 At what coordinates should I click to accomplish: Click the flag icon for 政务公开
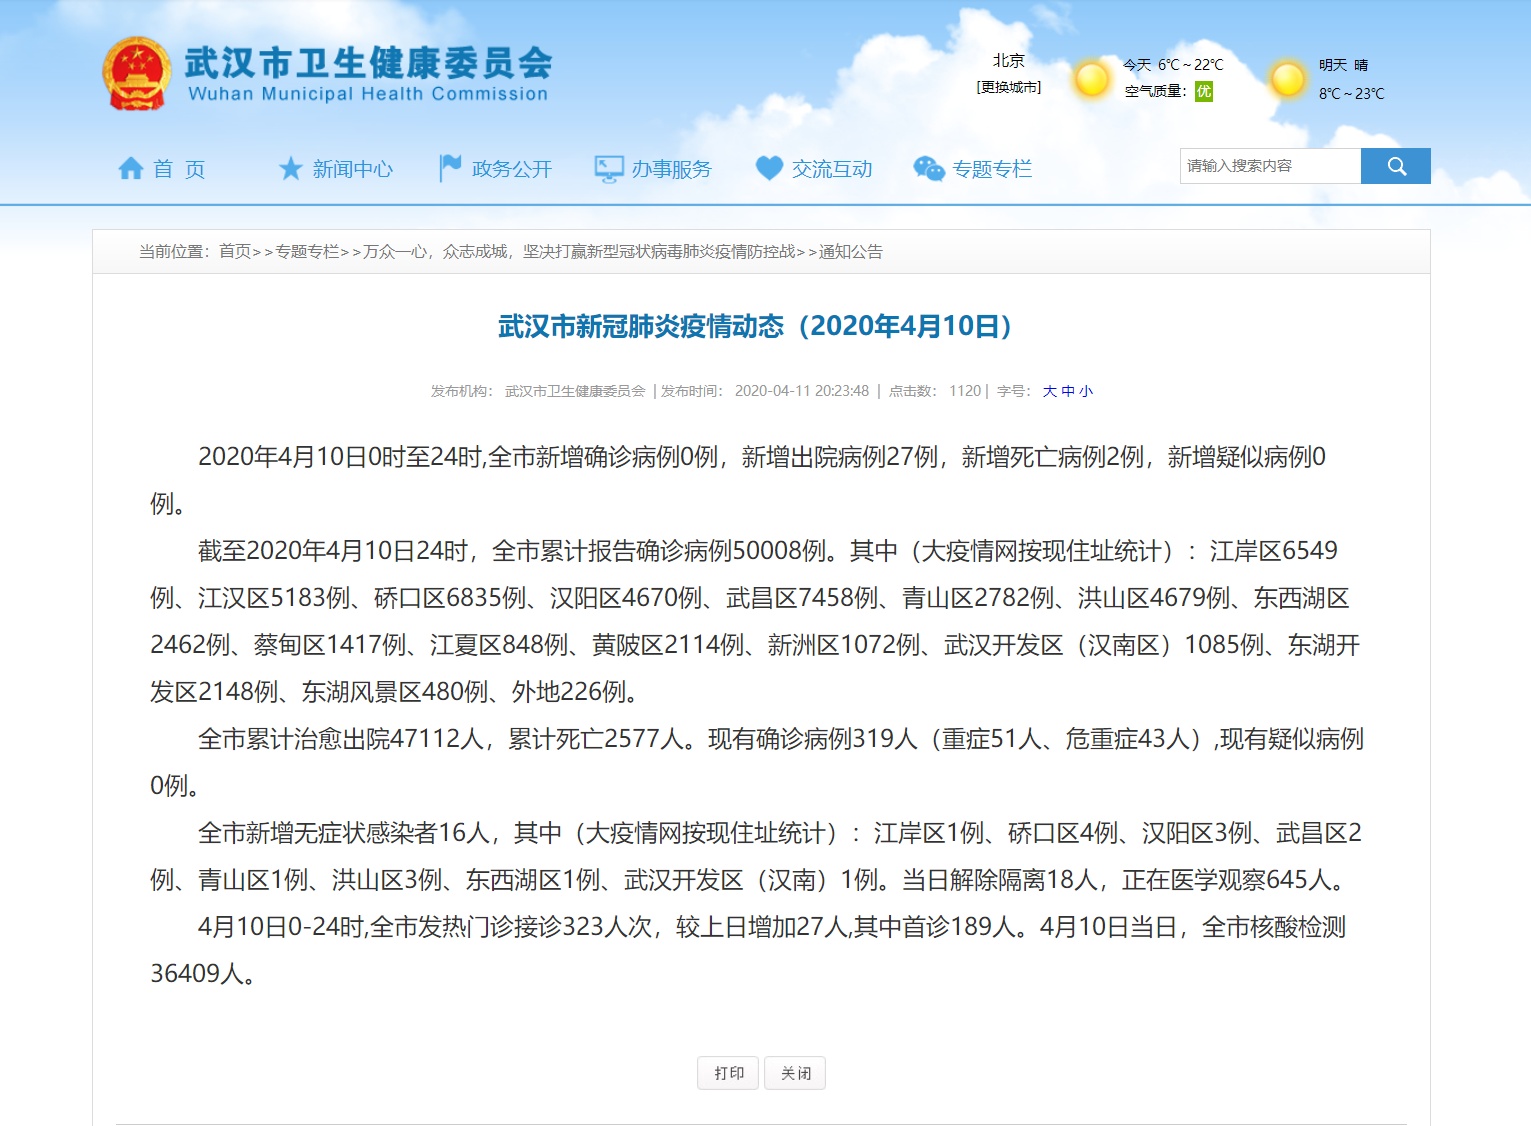click(x=450, y=168)
